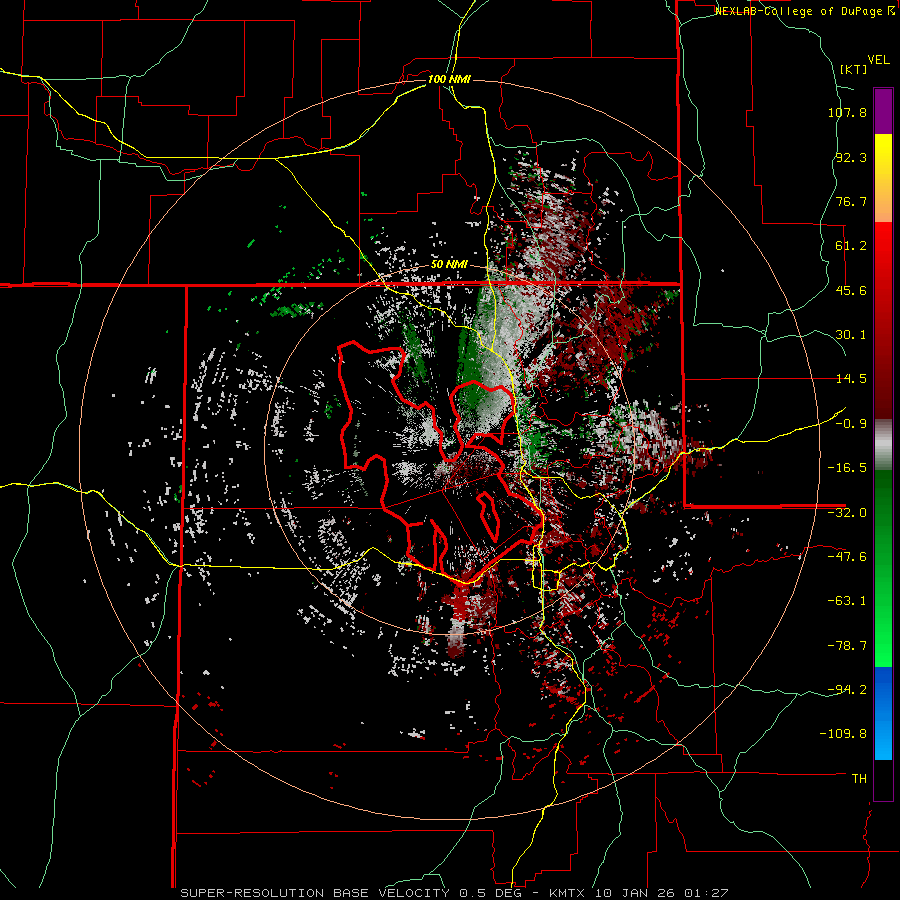Click the 100 NMI range ring label
Screen dimensions: 900x900
point(449,79)
